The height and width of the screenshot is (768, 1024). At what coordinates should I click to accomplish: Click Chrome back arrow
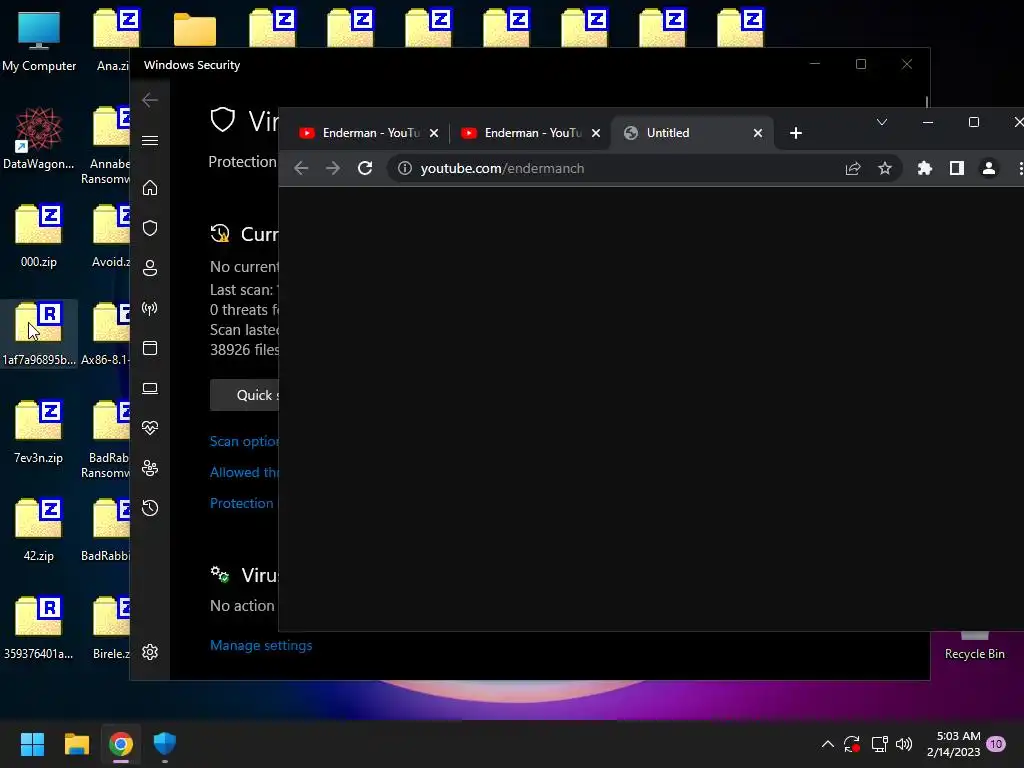301,168
